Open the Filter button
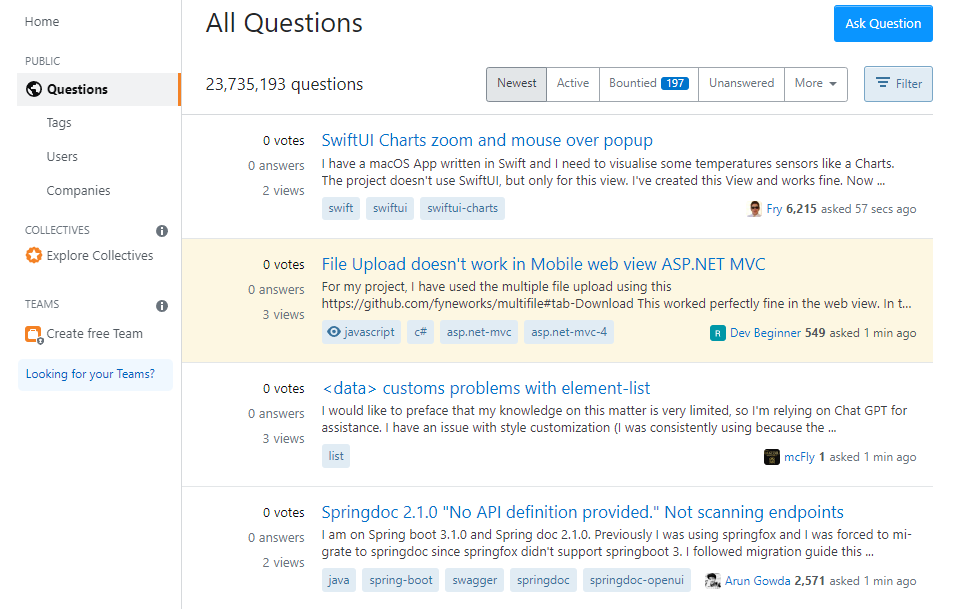Image resolution: width=955 pixels, height=609 pixels. click(898, 84)
